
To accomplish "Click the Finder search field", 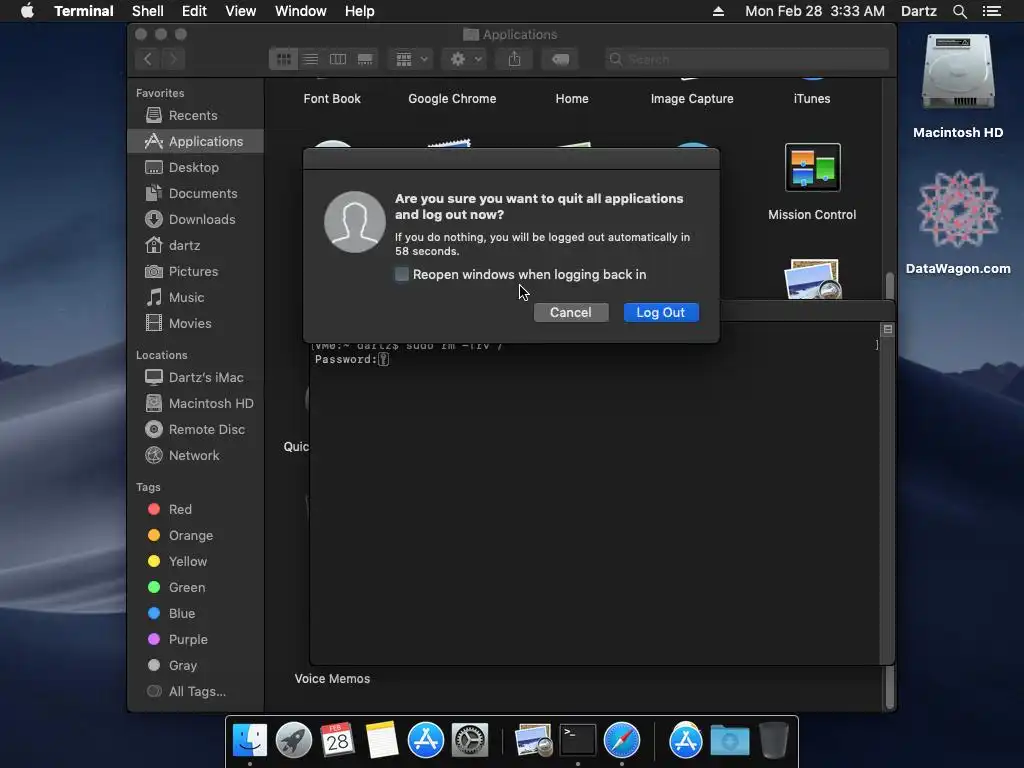I will click(x=746, y=59).
